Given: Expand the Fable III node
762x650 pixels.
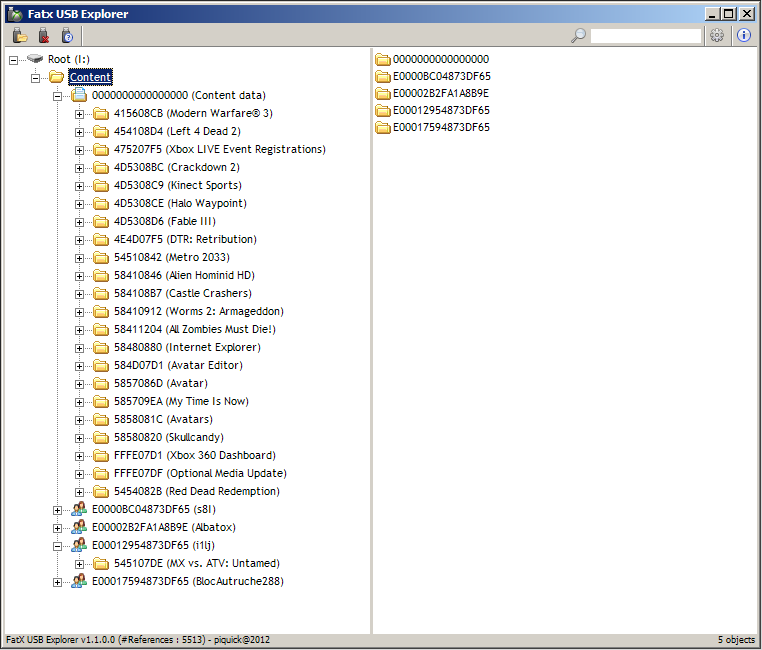Looking at the screenshot, I should pyautogui.click(x=79, y=222).
